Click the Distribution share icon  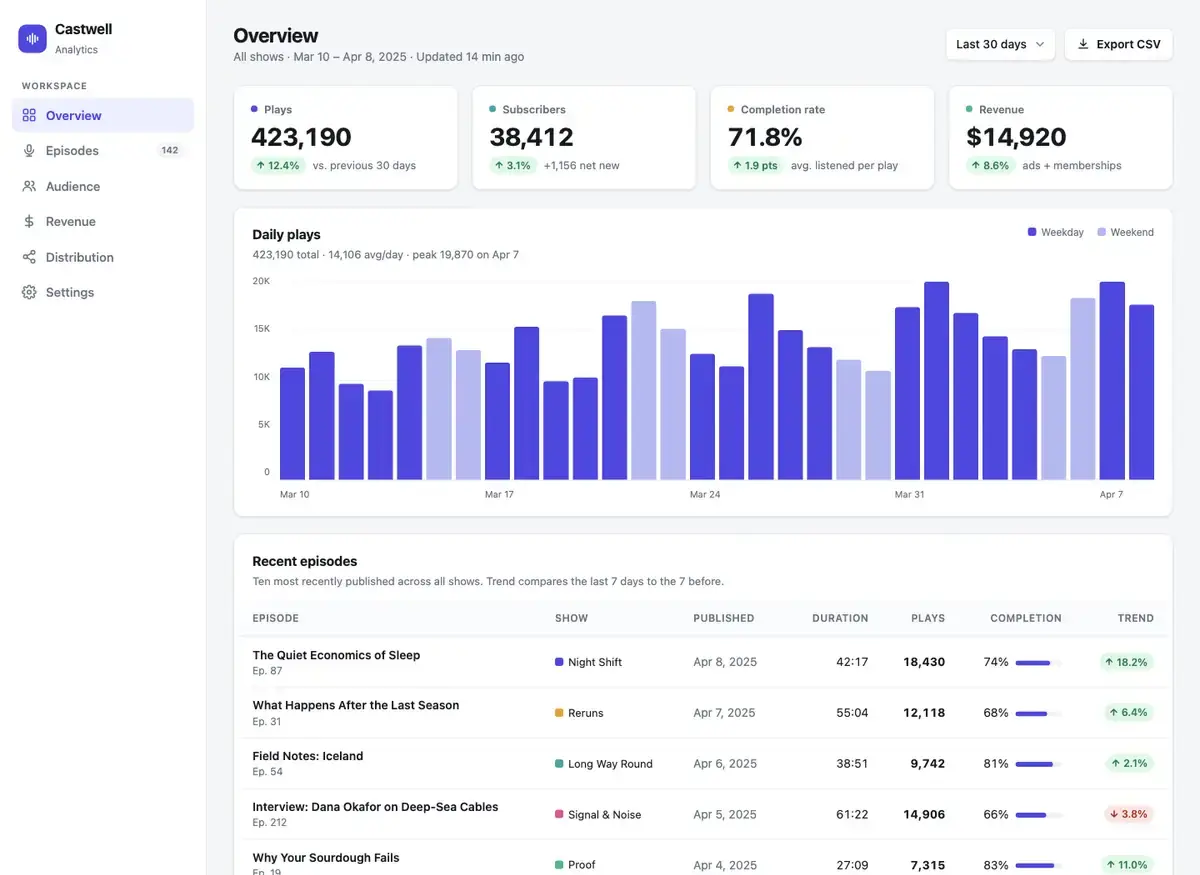(x=29, y=257)
